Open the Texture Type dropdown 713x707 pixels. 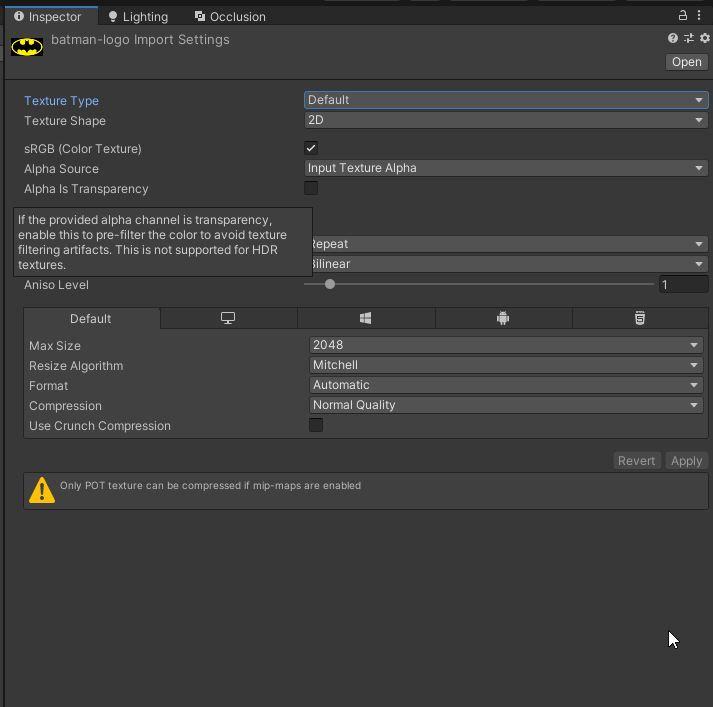506,100
